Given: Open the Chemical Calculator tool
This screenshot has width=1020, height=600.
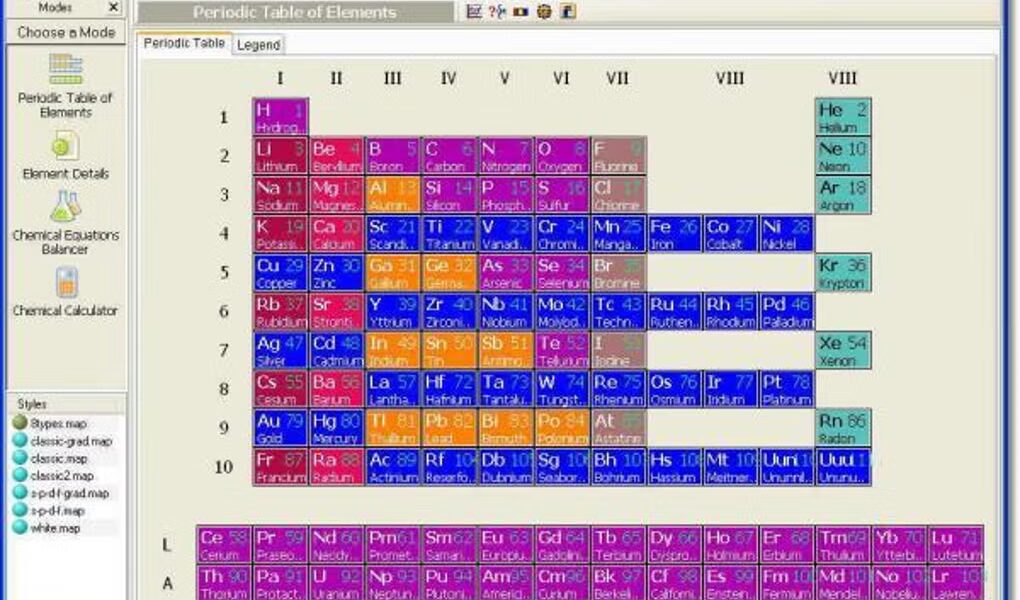Looking at the screenshot, I should point(65,283).
